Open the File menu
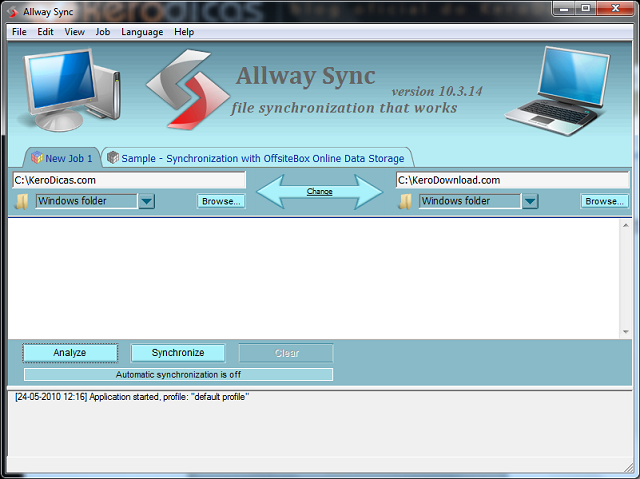640x479 pixels. 19,32
